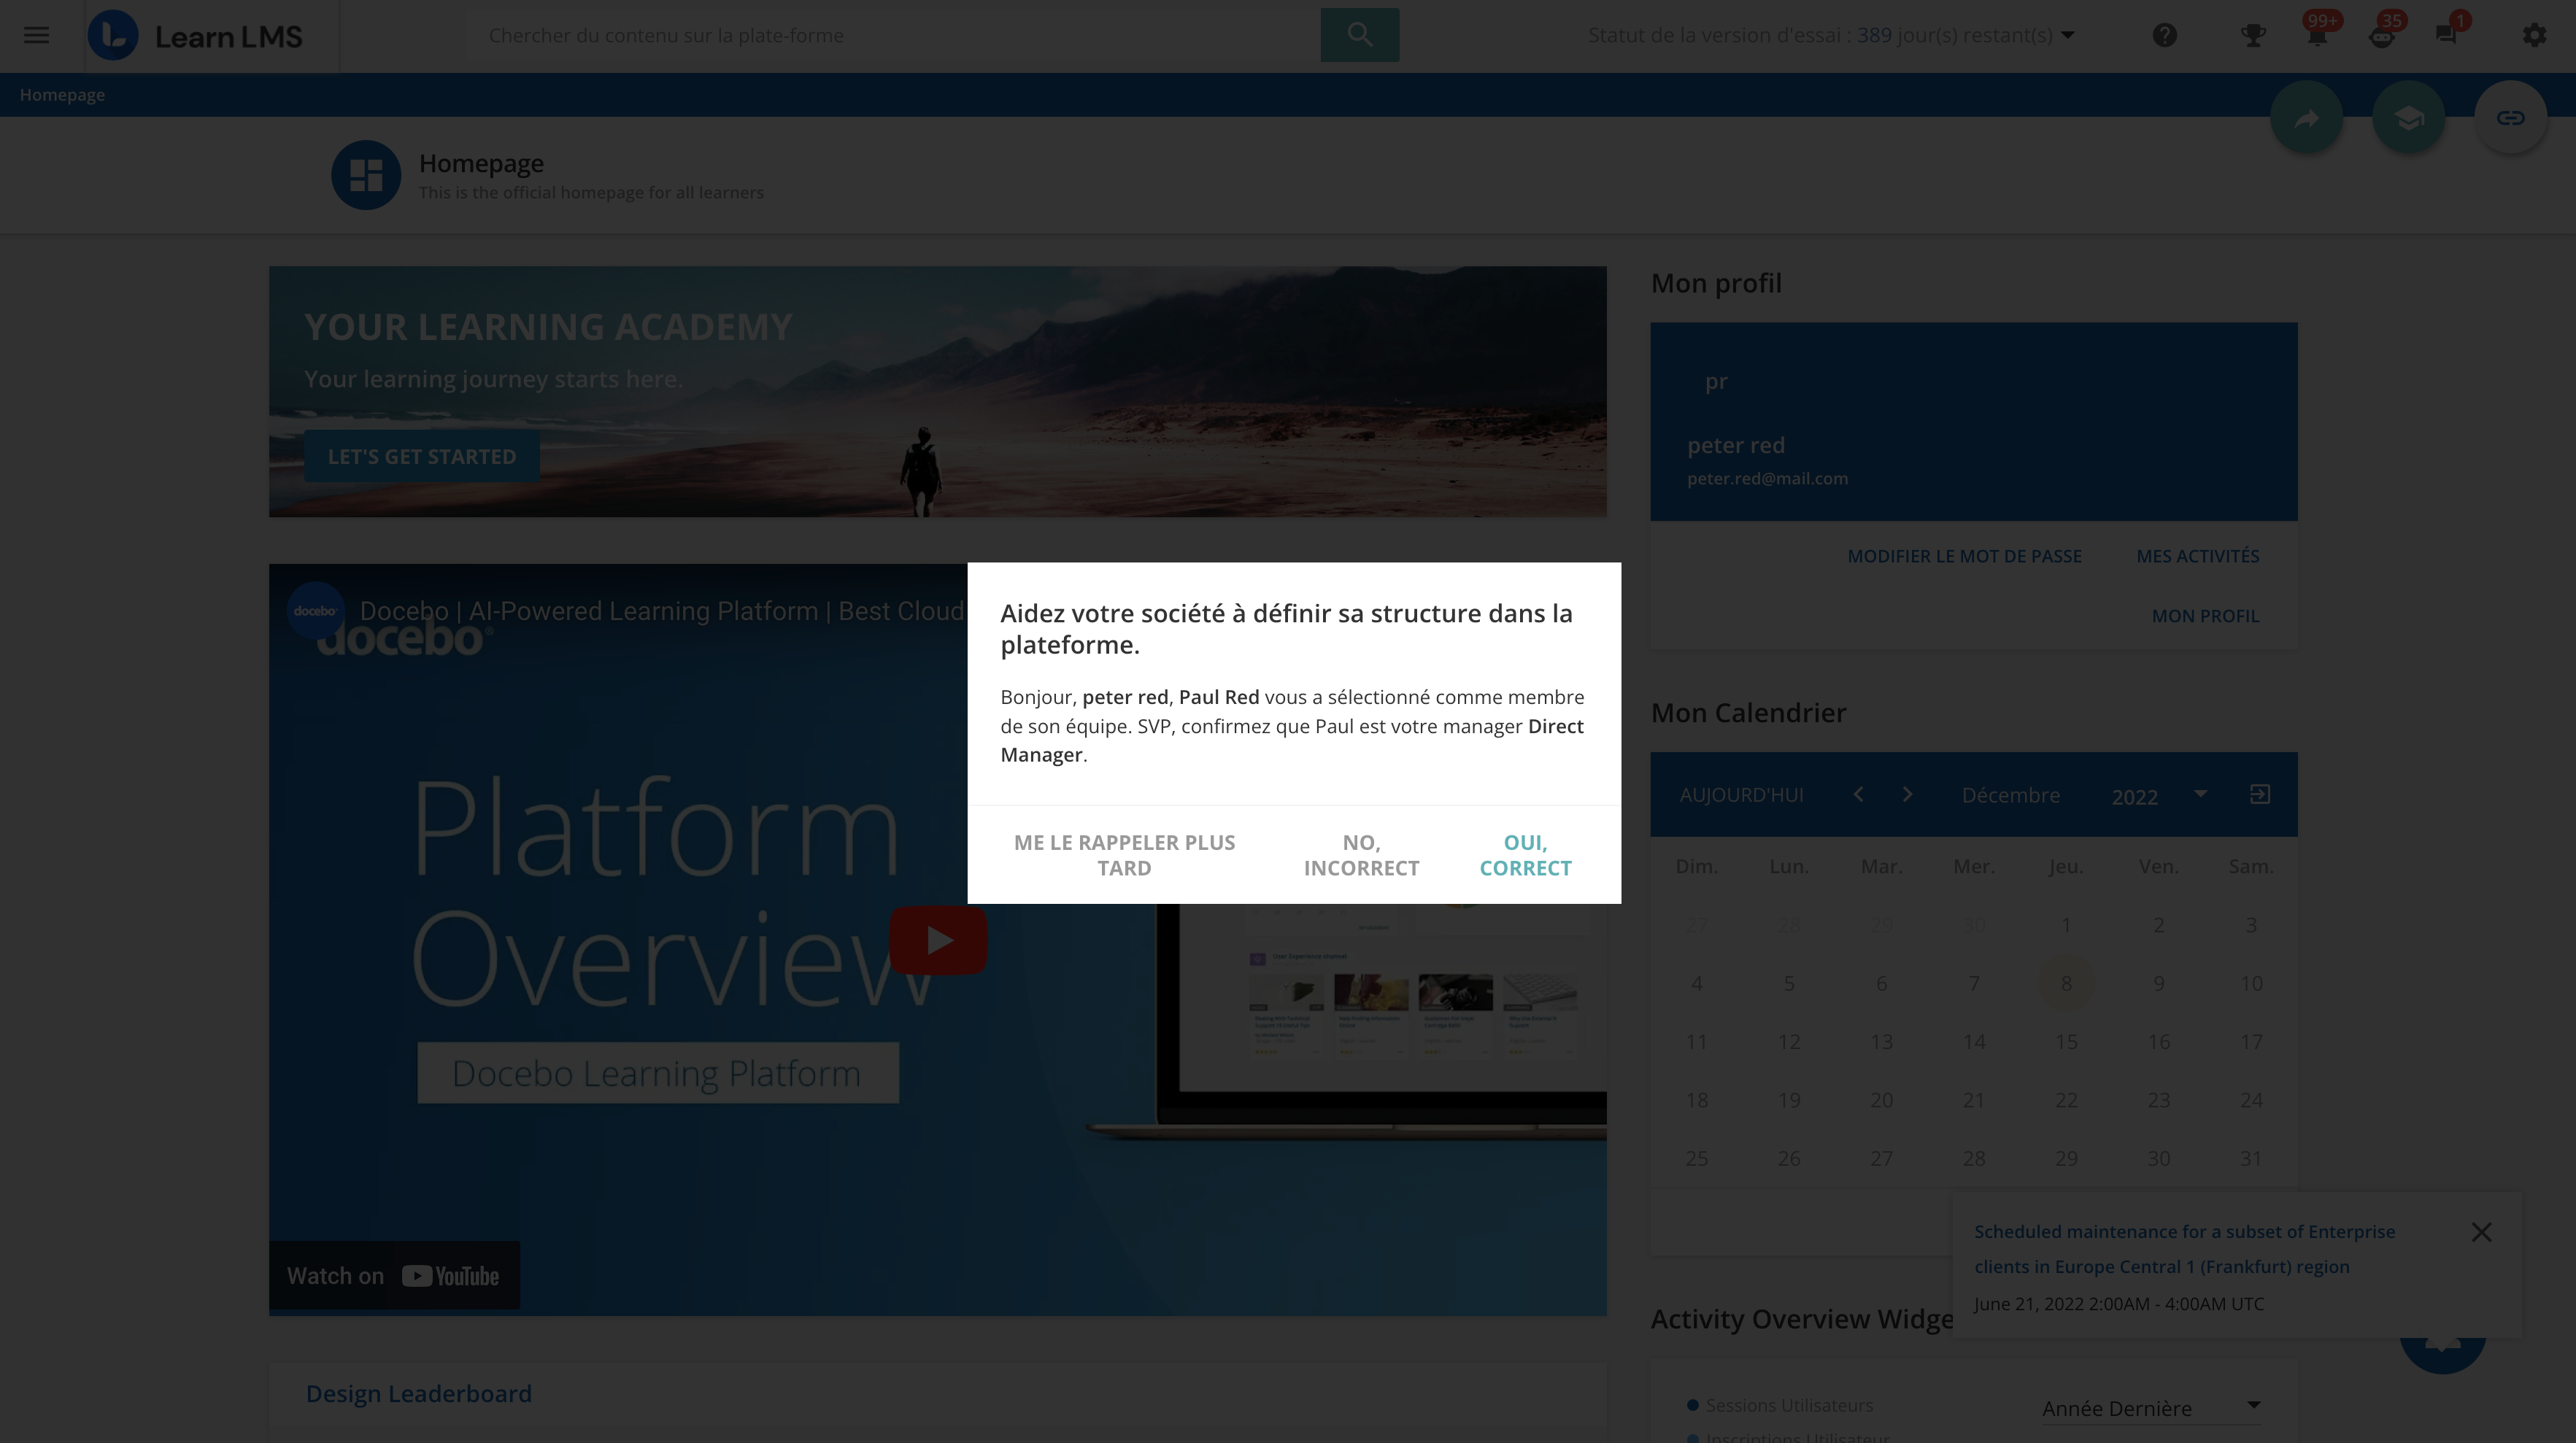2576x1443 pixels.
Task: Click the calendar export icon
Action: click(2259, 794)
